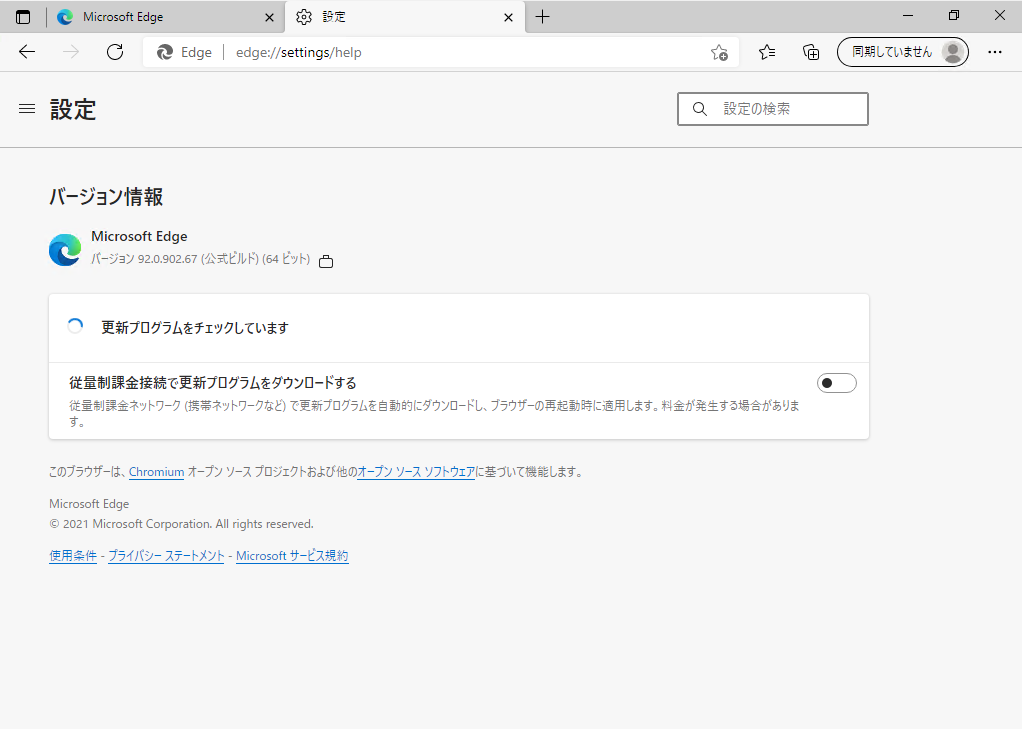1022x729 pixels.
Task: Click the バージョン情報 heading
Action: click(x=106, y=196)
